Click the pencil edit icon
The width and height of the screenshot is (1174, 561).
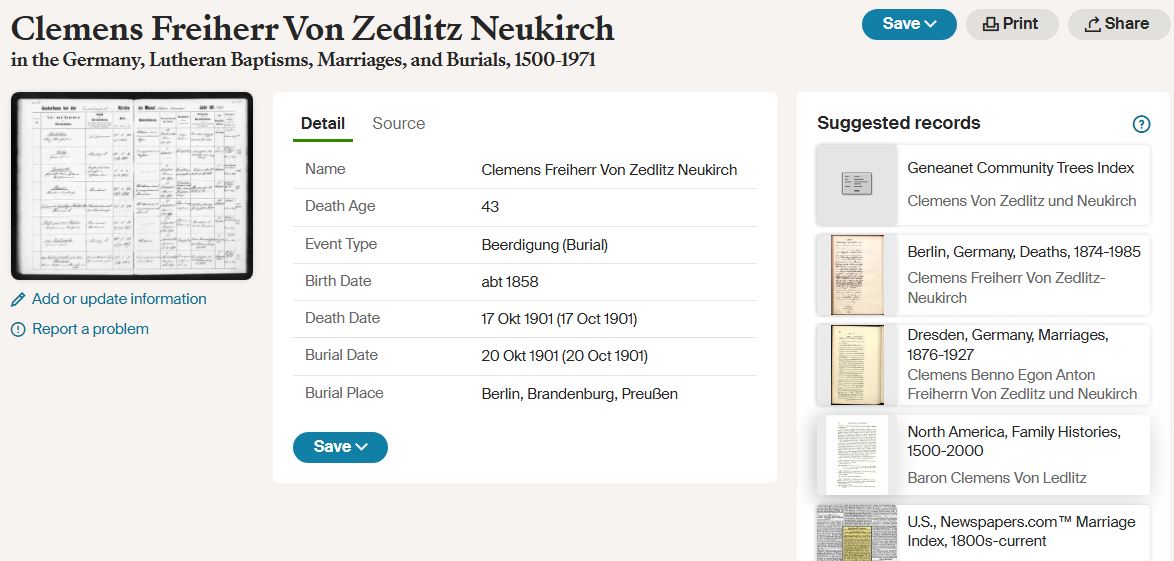point(18,299)
